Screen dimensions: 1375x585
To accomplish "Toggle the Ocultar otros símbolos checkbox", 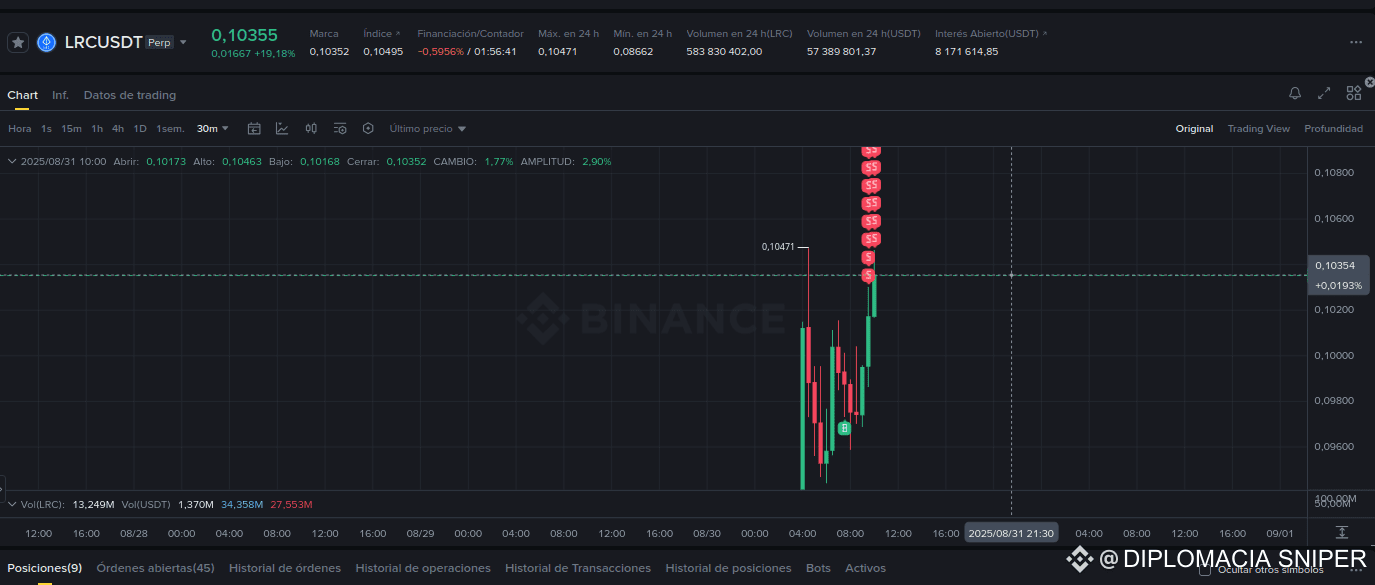I will [1205, 570].
